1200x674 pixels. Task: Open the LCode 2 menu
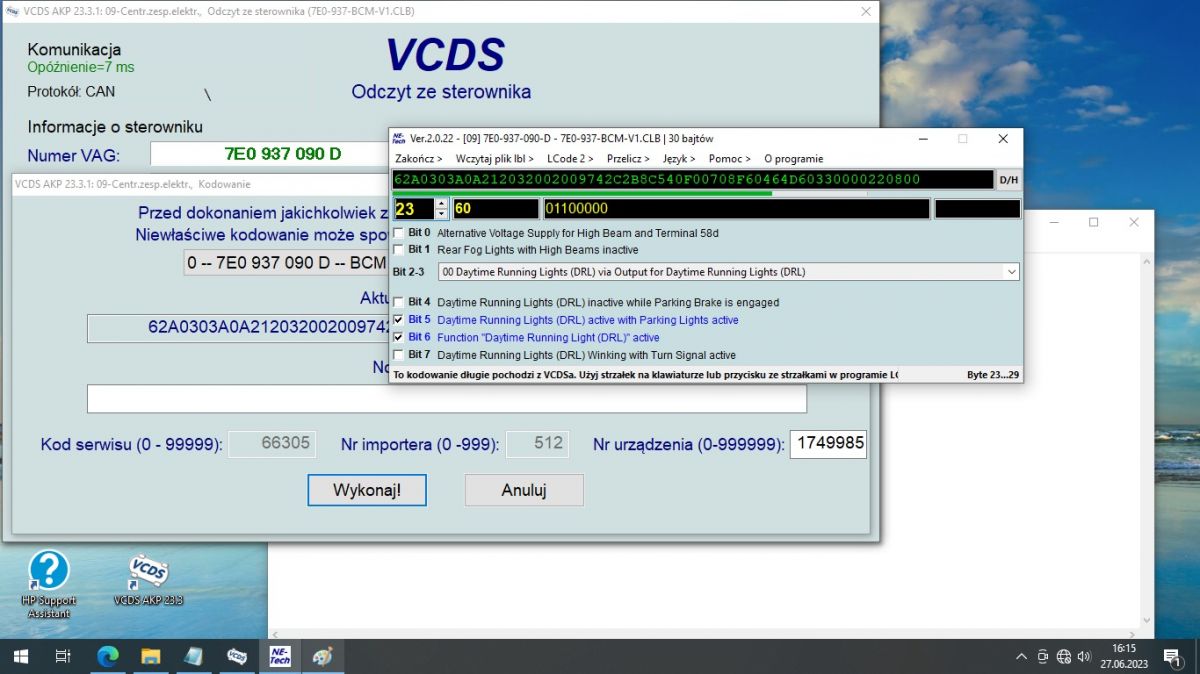tap(570, 159)
